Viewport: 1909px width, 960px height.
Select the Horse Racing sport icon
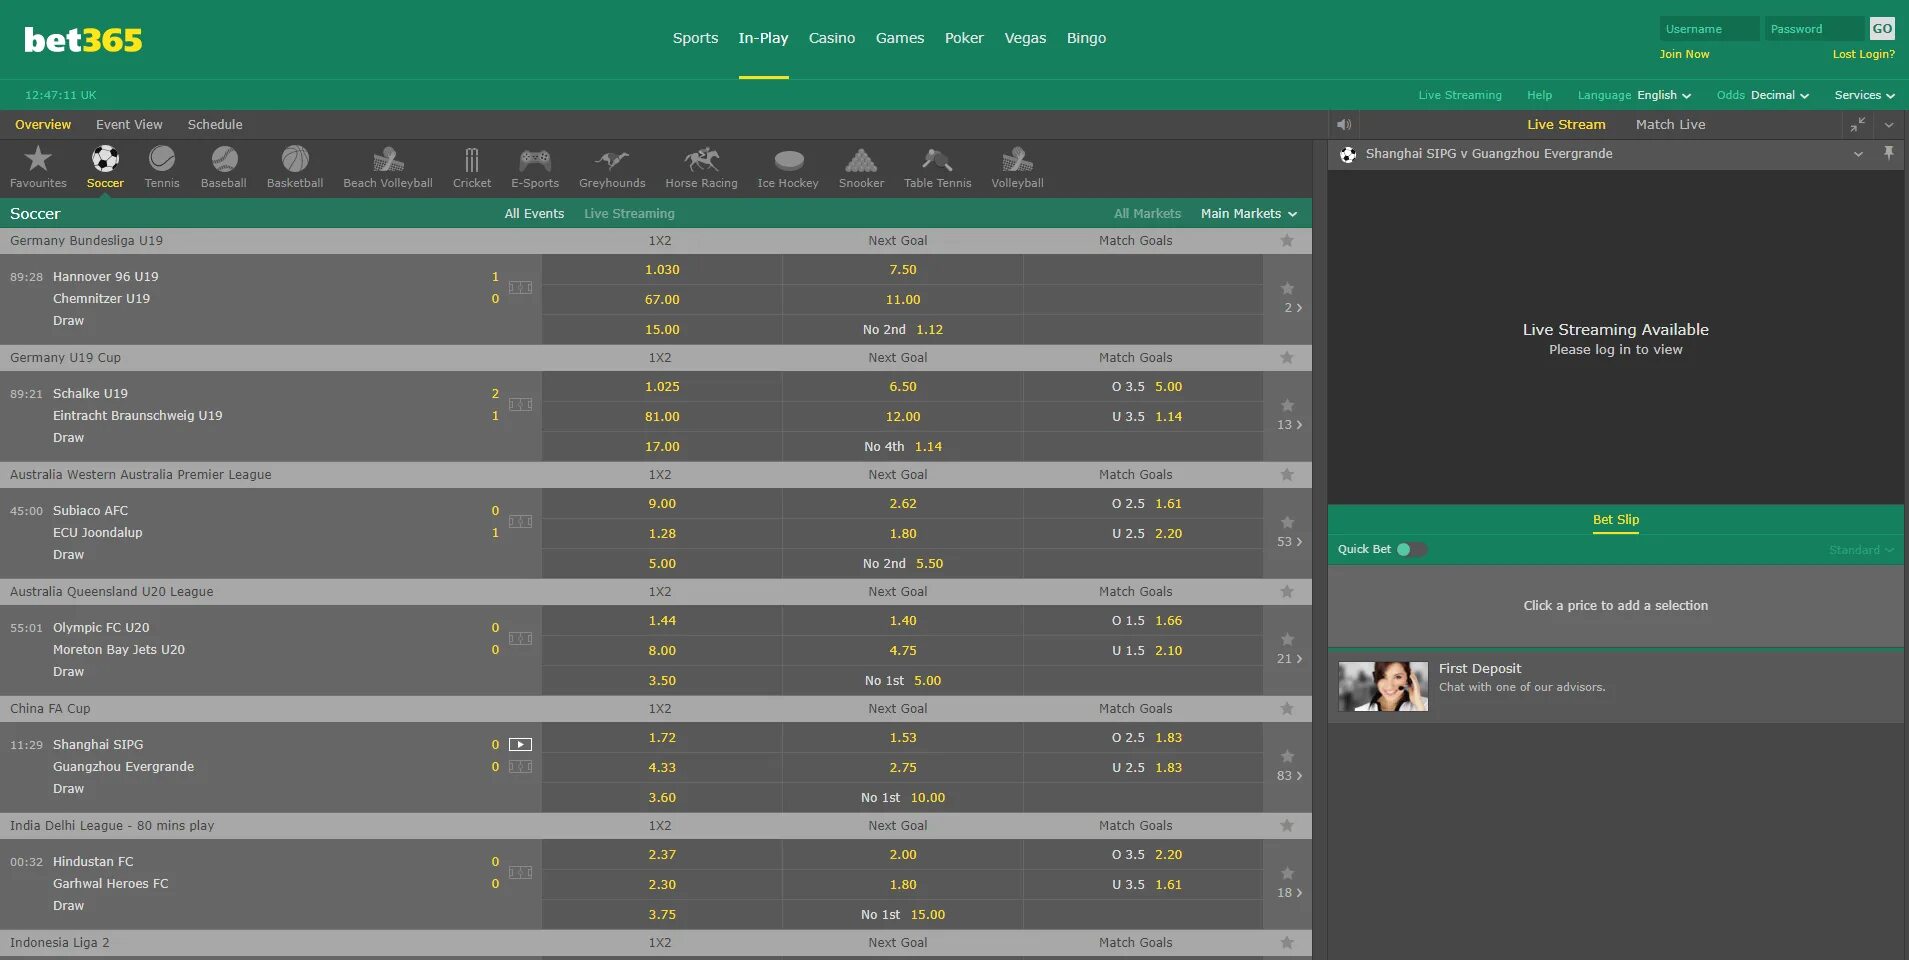point(702,160)
